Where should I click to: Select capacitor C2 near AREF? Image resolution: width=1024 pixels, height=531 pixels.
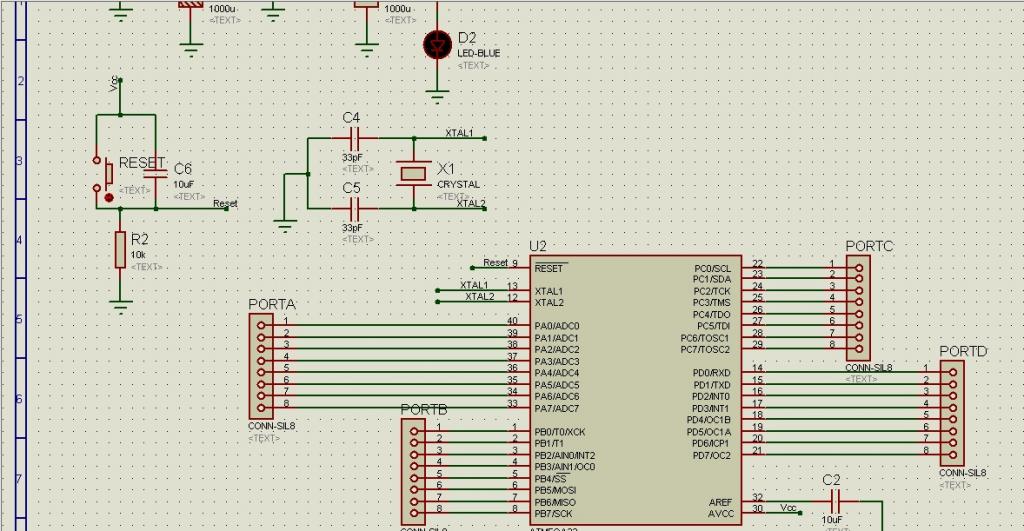click(x=835, y=502)
